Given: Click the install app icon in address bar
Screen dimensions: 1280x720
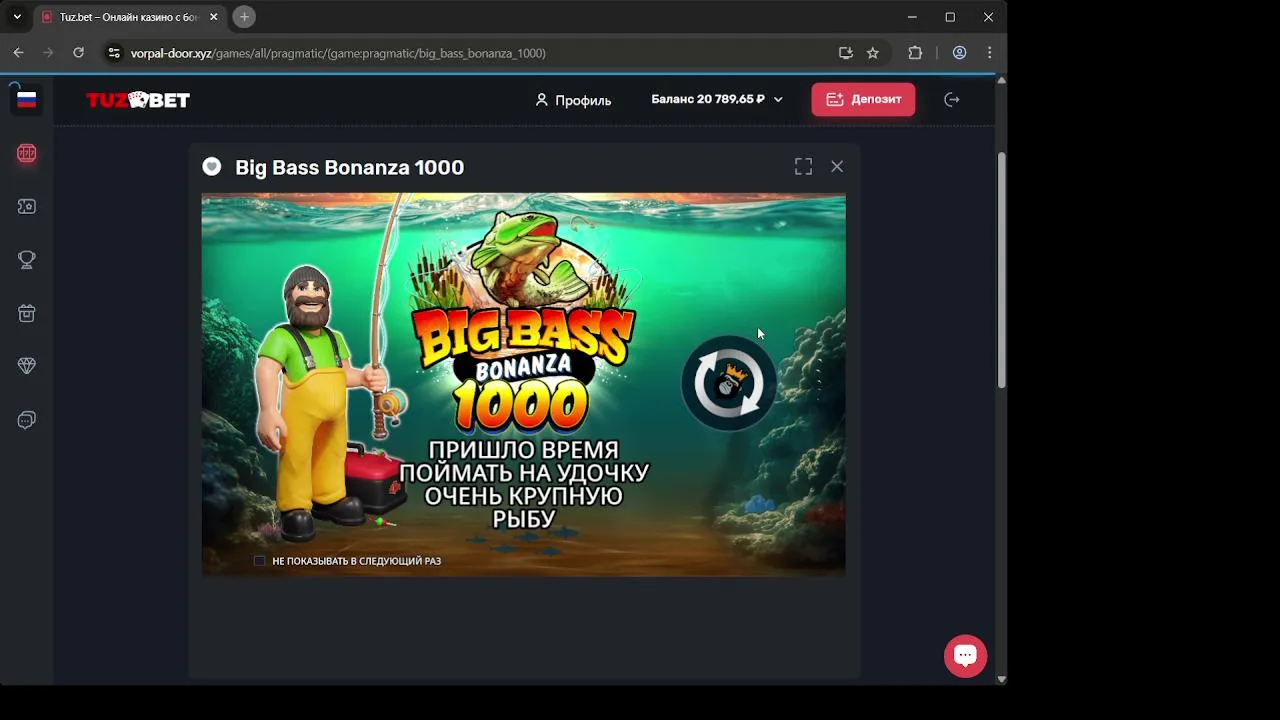Looking at the screenshot, I should 846,53.
